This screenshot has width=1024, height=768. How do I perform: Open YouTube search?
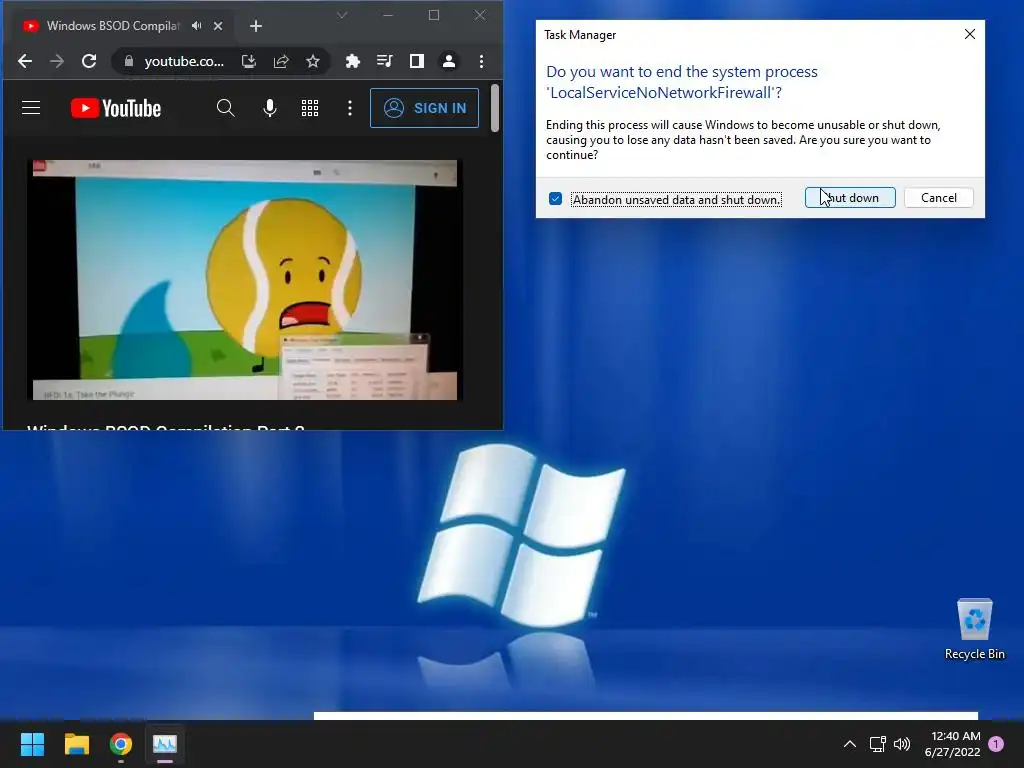coord(225,108)
